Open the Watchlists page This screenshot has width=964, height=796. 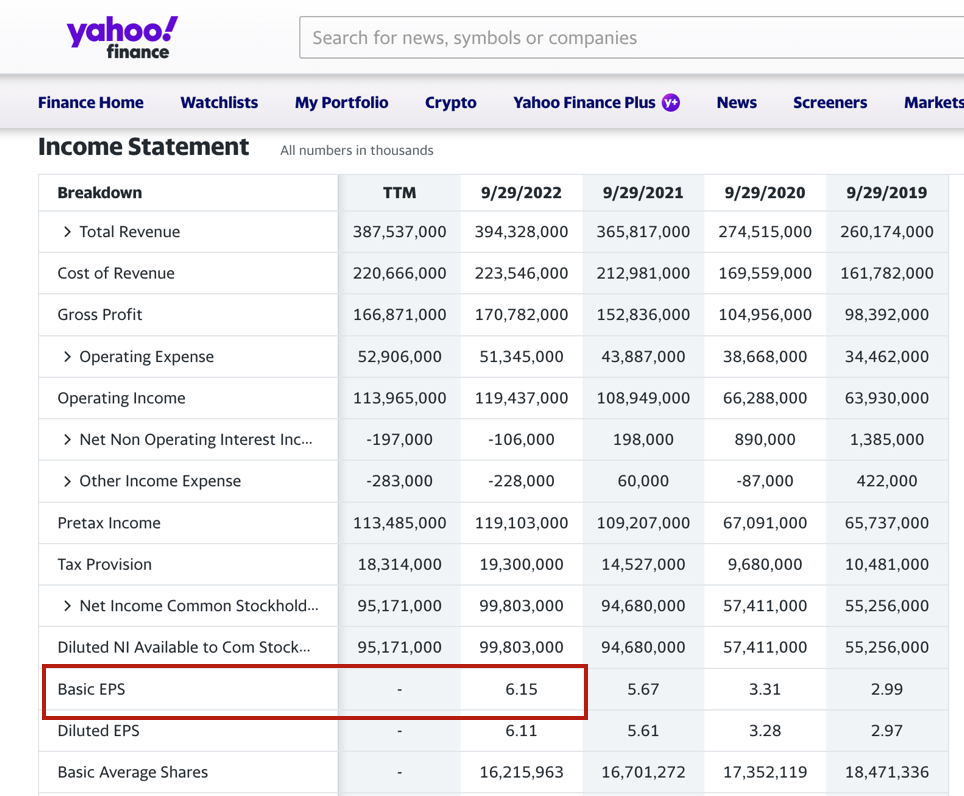[219, 102]
